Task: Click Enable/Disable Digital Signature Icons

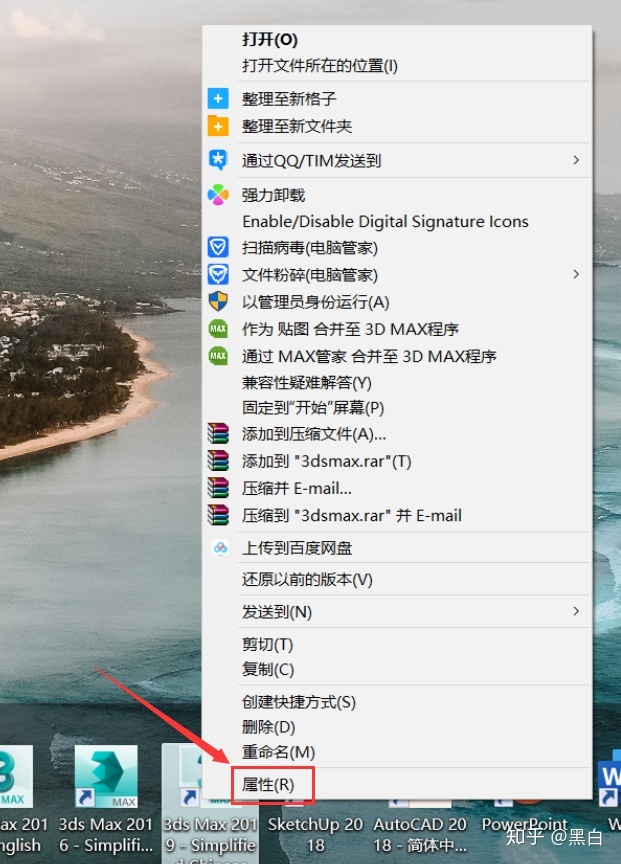Action: [385, 222]
